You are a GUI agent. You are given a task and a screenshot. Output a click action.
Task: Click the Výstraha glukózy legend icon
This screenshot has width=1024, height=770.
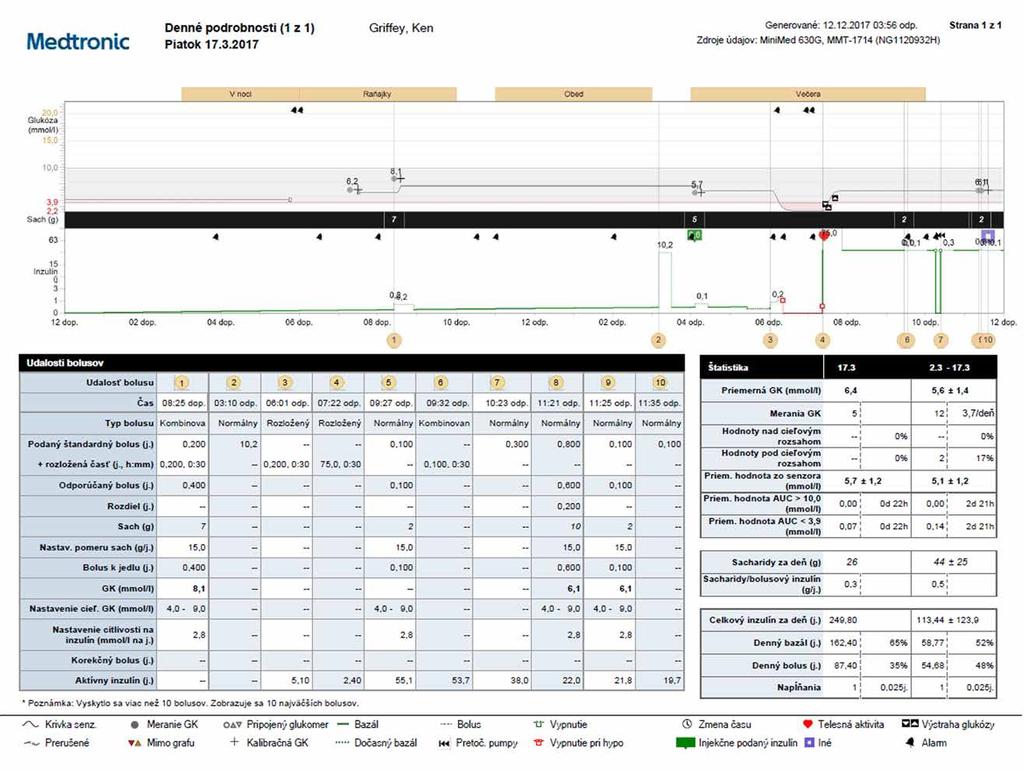[x=910, y=724]
